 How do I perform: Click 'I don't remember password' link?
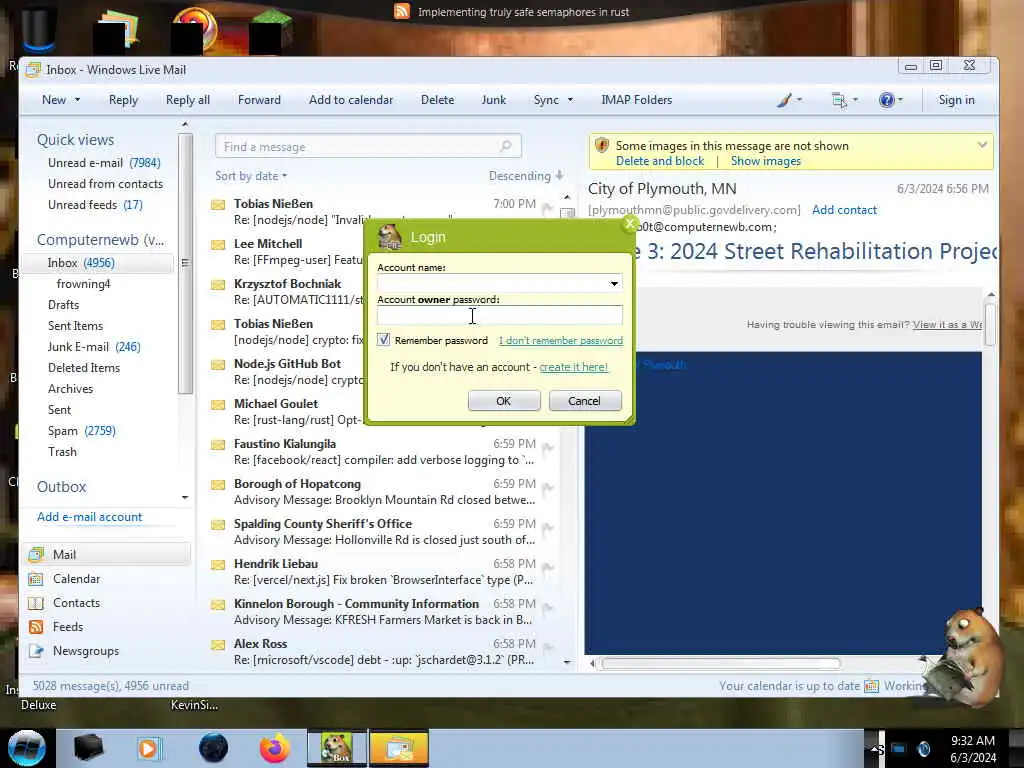560,340
